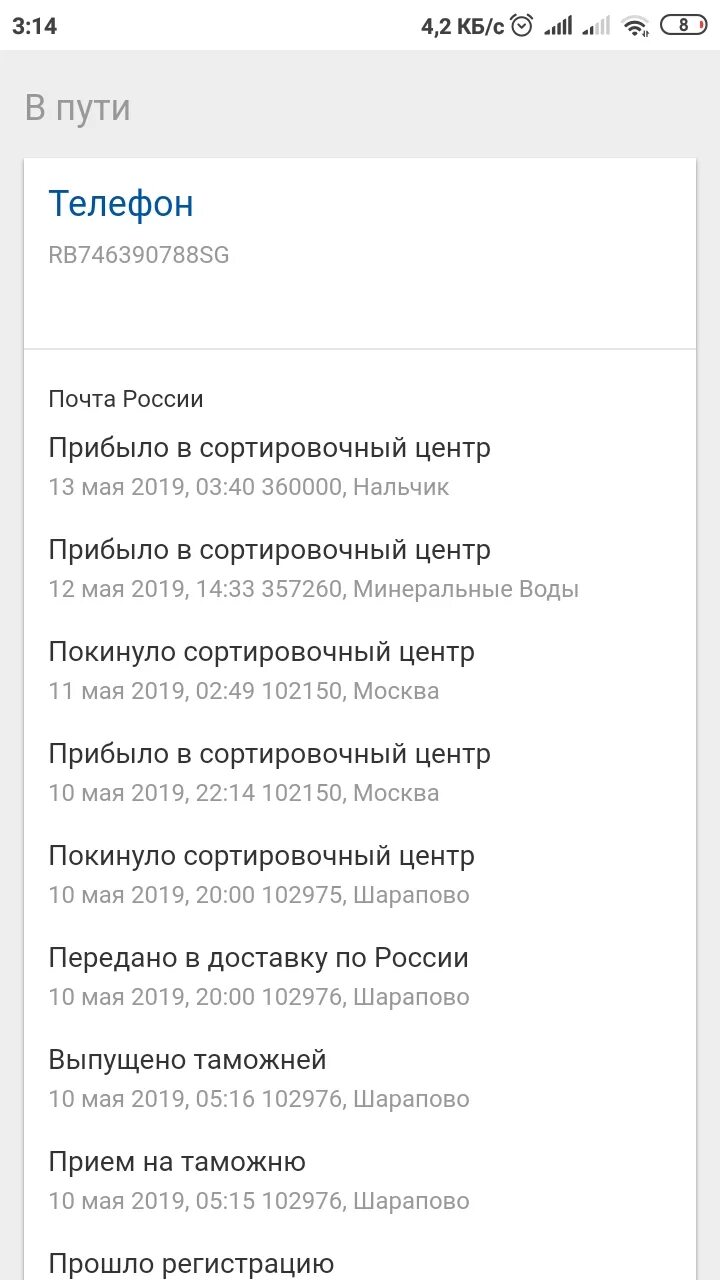Open the "Прием на таможню" event
The image size is (720, 1280).
click(258, 1181)
